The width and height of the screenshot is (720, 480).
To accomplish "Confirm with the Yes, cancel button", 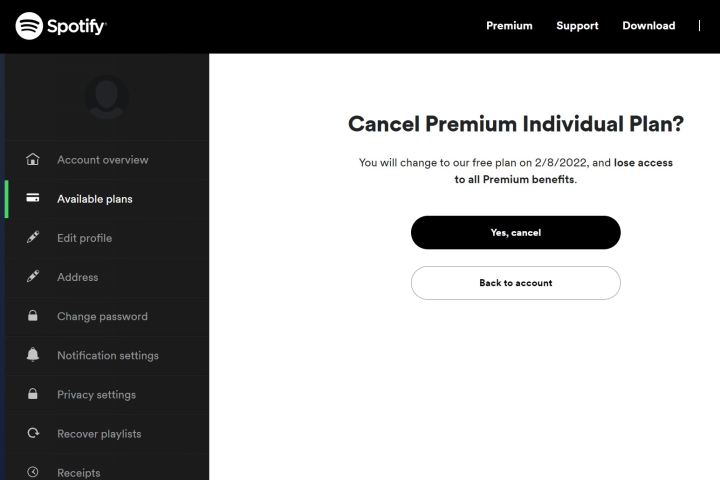I will pos(516,232).
